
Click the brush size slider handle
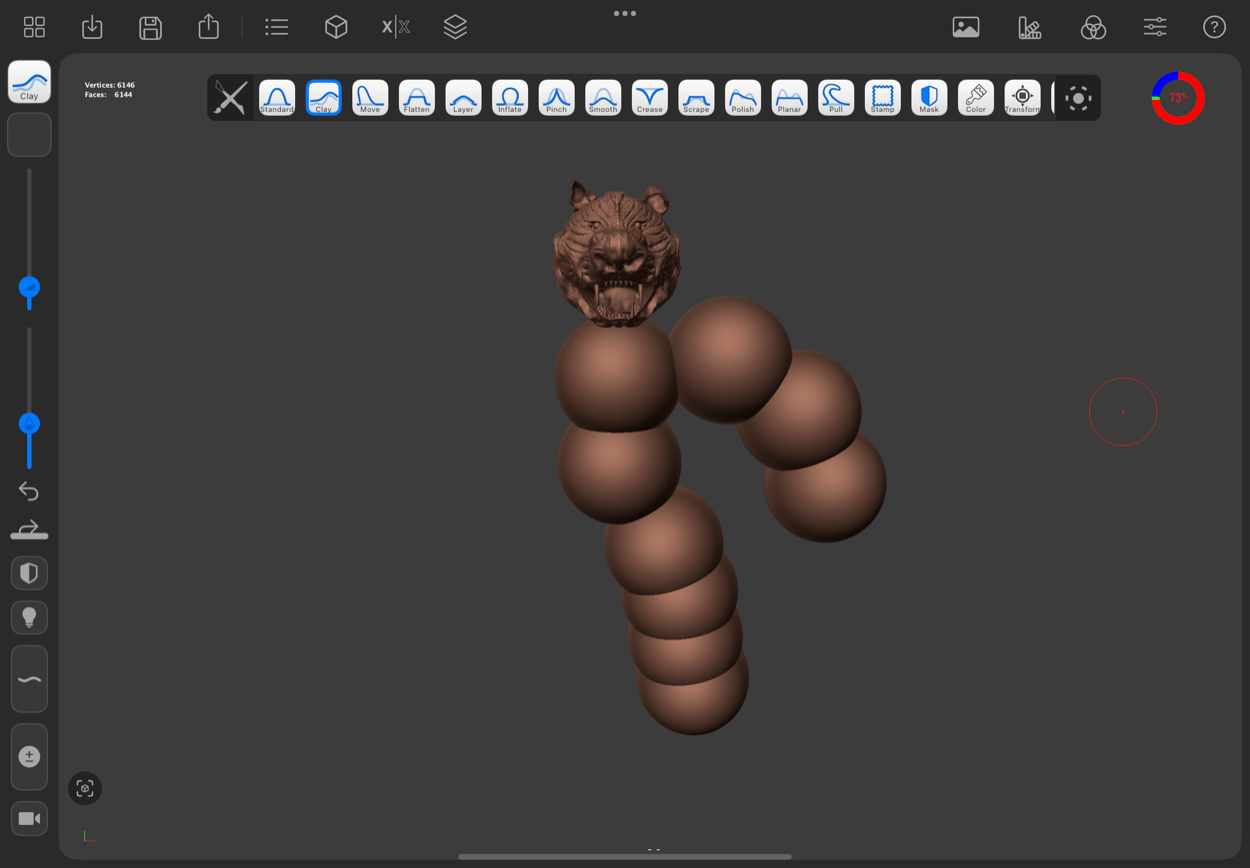point(29,288)
